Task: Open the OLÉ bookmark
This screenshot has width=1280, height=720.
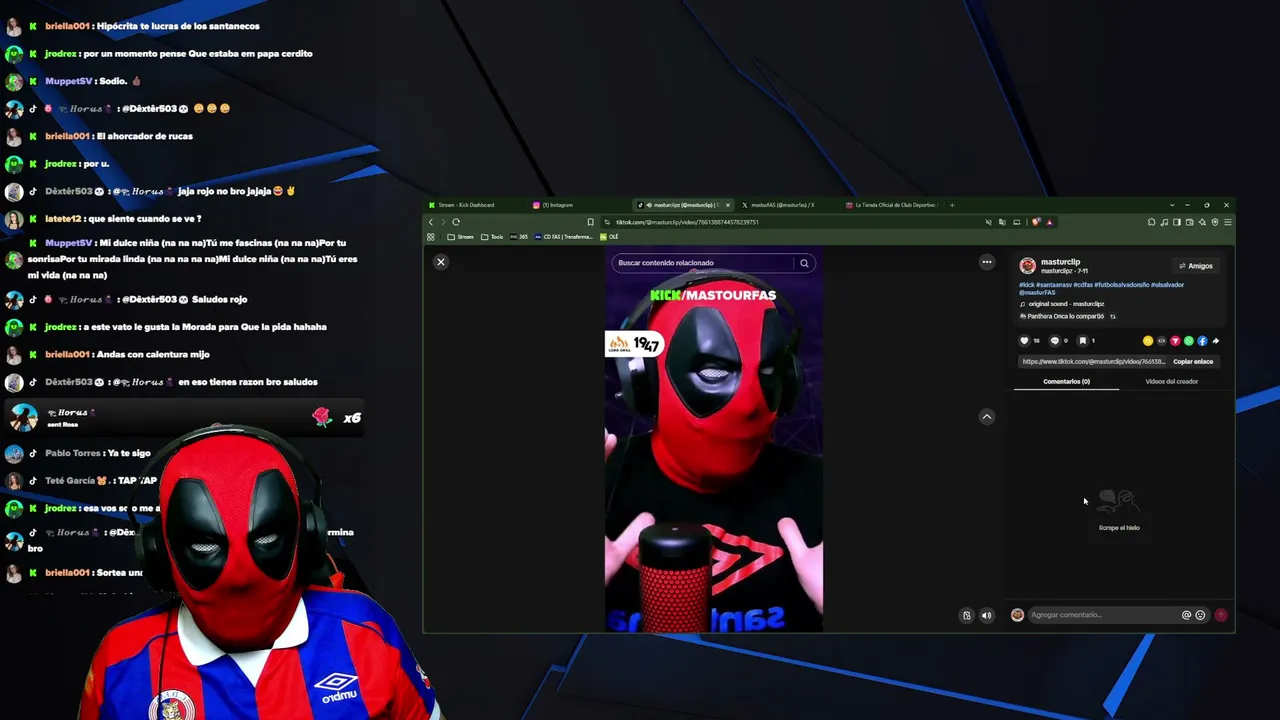Action: tap(609, 237)
